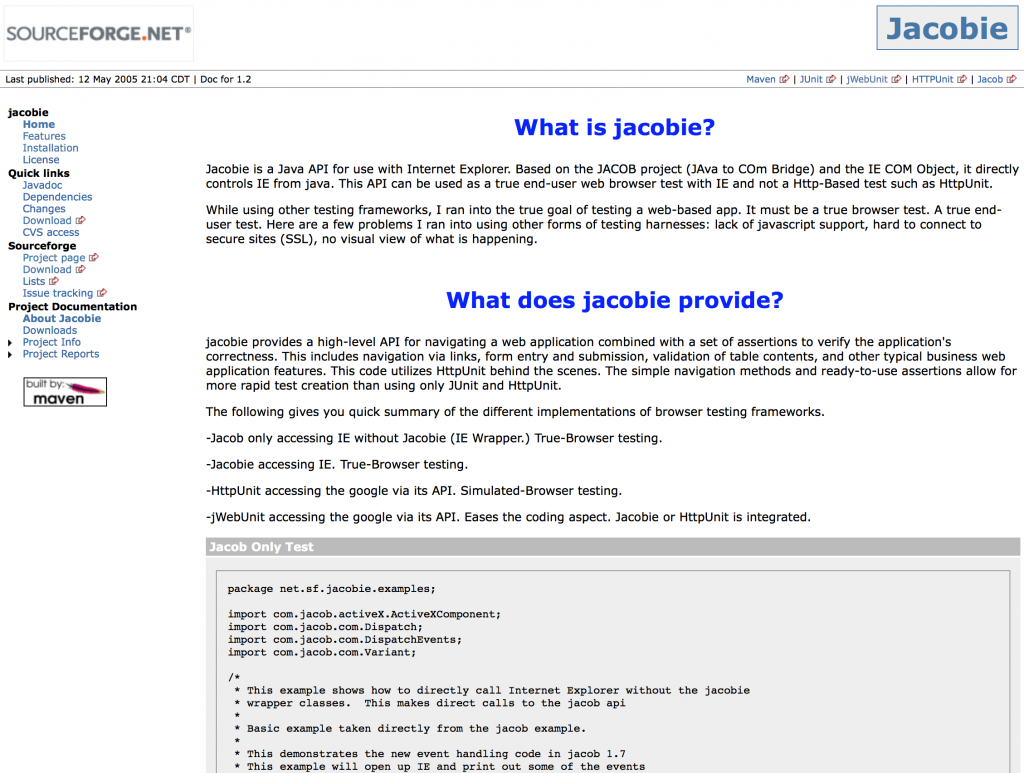
Task: Open the Home sidebar link
Action: pyautogui.click(x=39, y=124)
